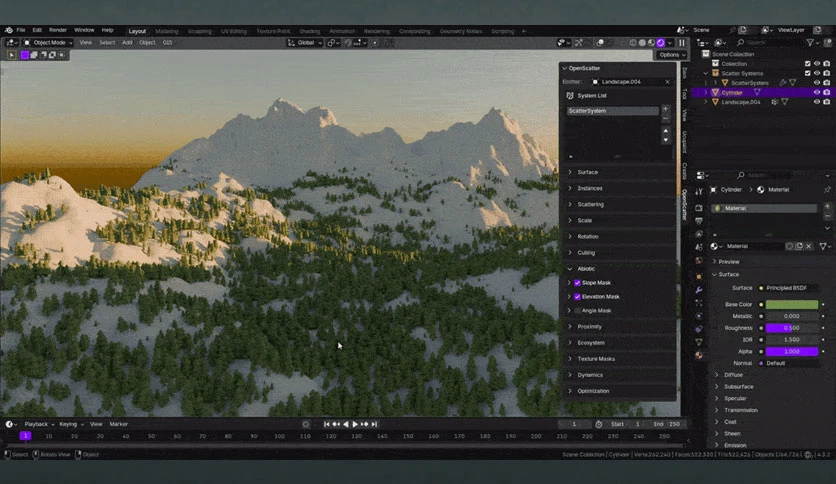This screenshot has width=836, height=484.
Task: Disable the Elevation Mask checkbox
Action: tap(577, 297)
